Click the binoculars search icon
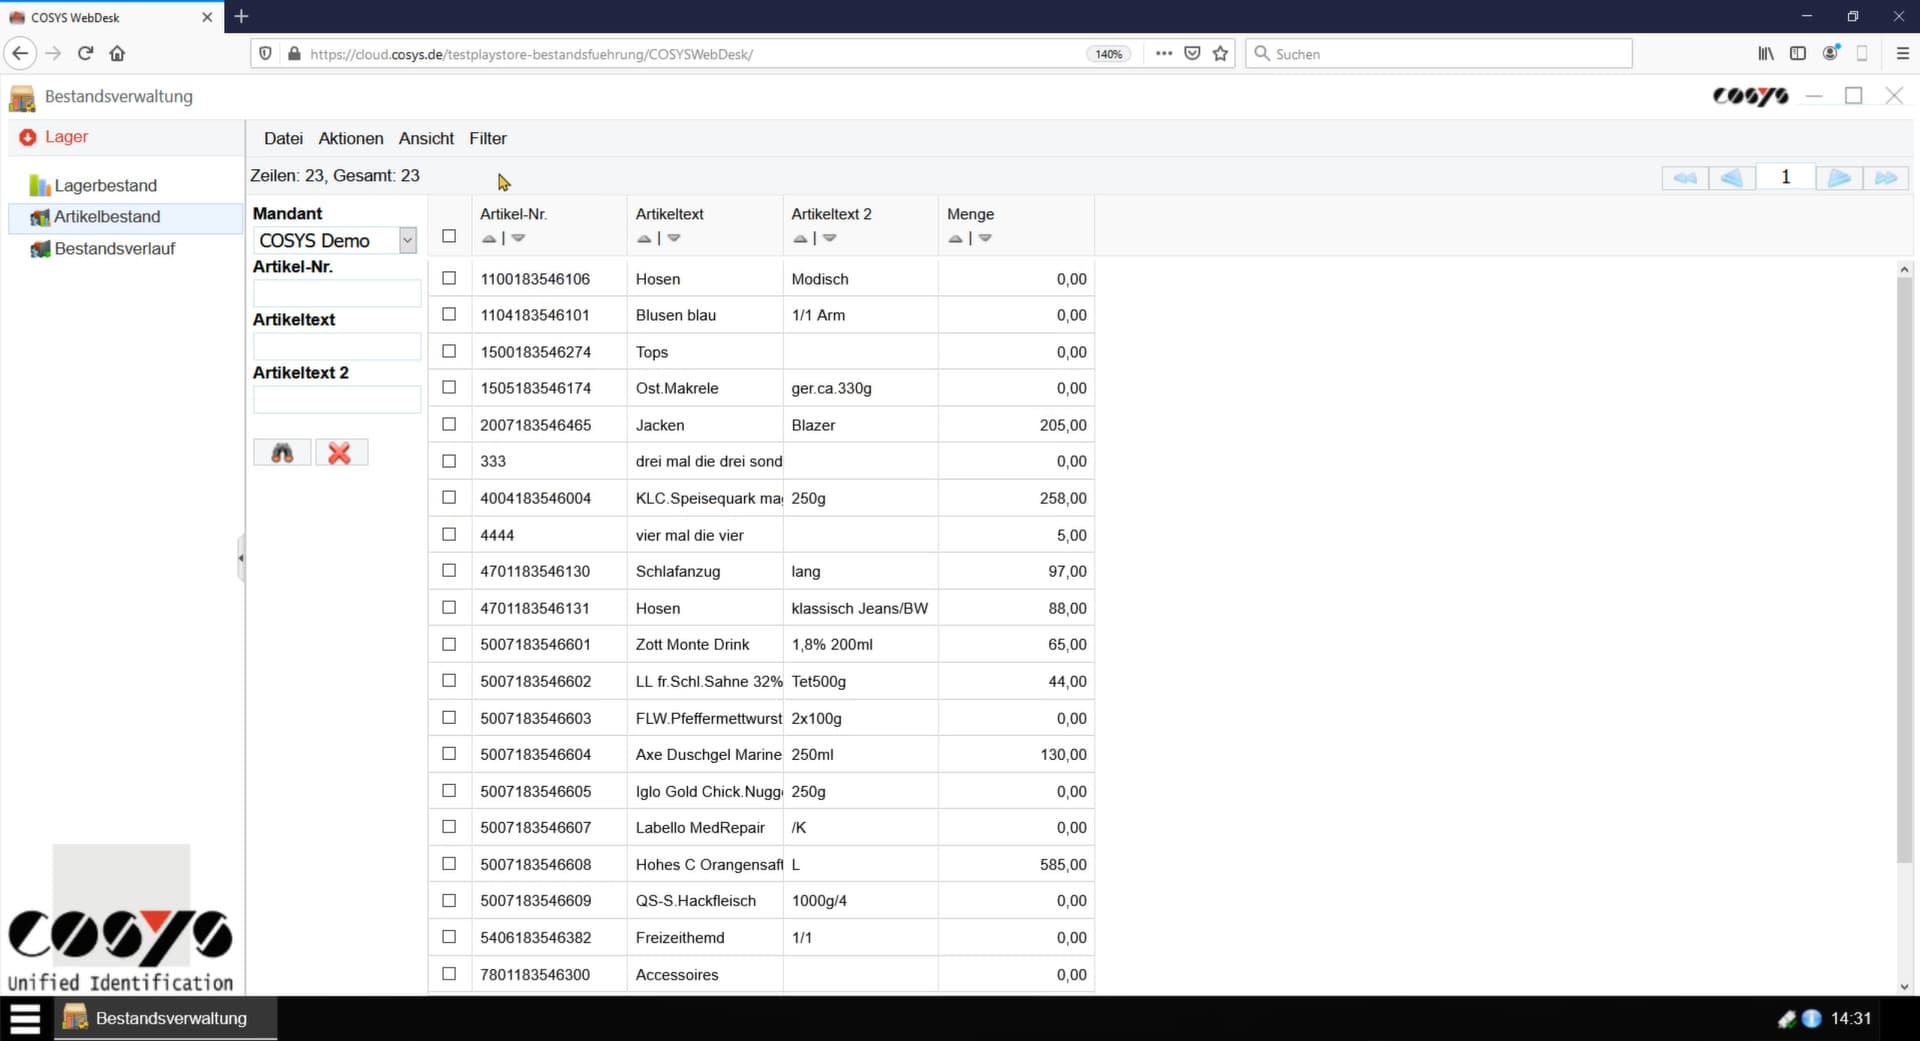Image resolution: width=1920 pixels, height=1041 pixels. tap(282, 453)
